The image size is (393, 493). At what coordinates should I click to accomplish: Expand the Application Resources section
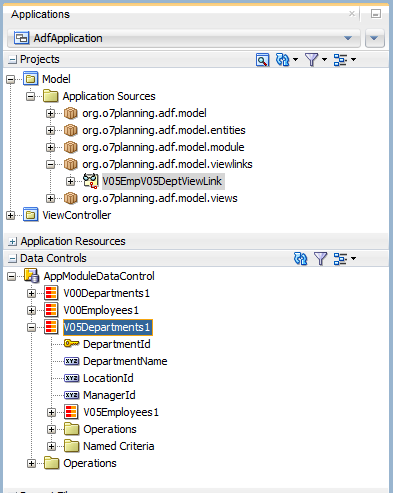point(12,242)
